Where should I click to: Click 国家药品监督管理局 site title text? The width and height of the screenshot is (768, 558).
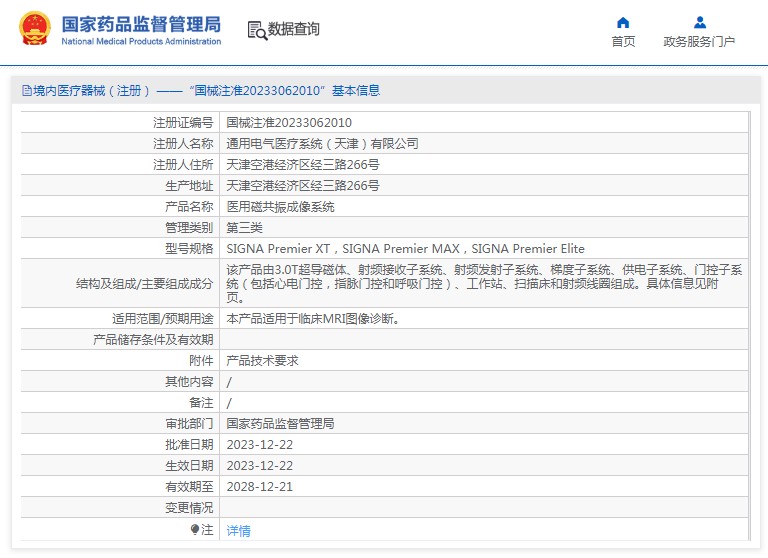tap(141, 24)
